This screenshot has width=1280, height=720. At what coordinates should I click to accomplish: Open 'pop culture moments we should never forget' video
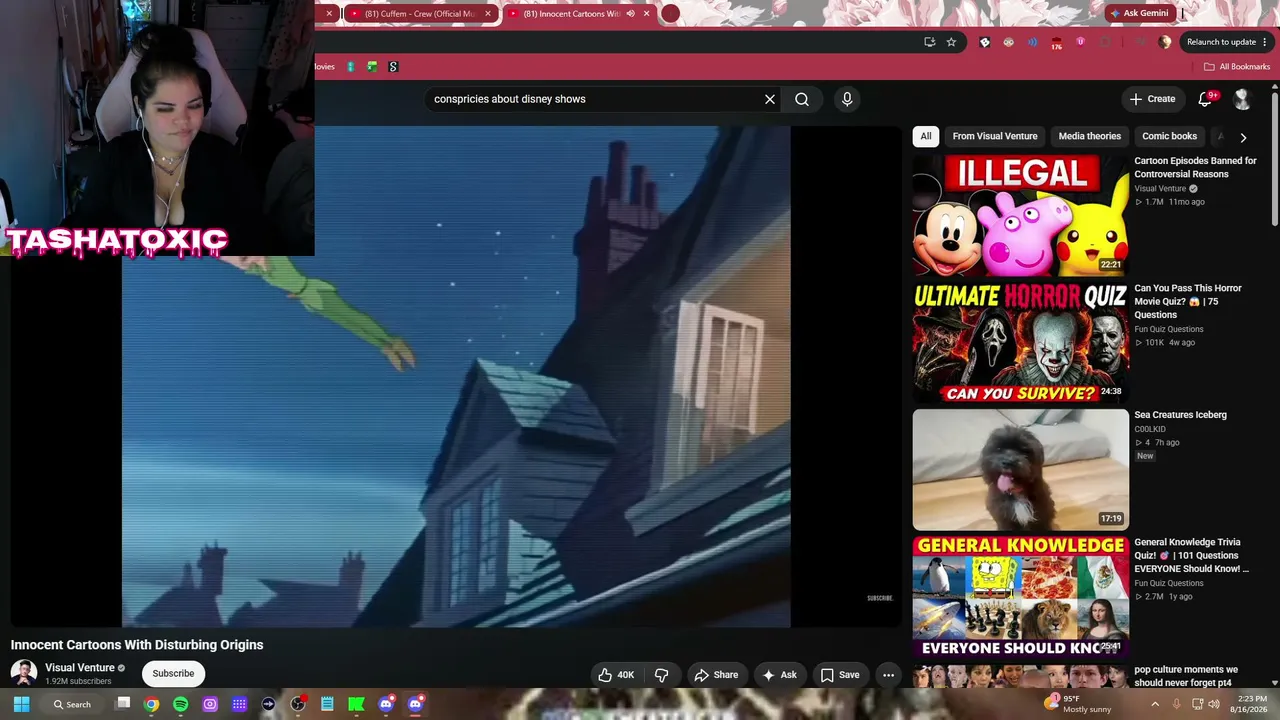click(1185, 676)
